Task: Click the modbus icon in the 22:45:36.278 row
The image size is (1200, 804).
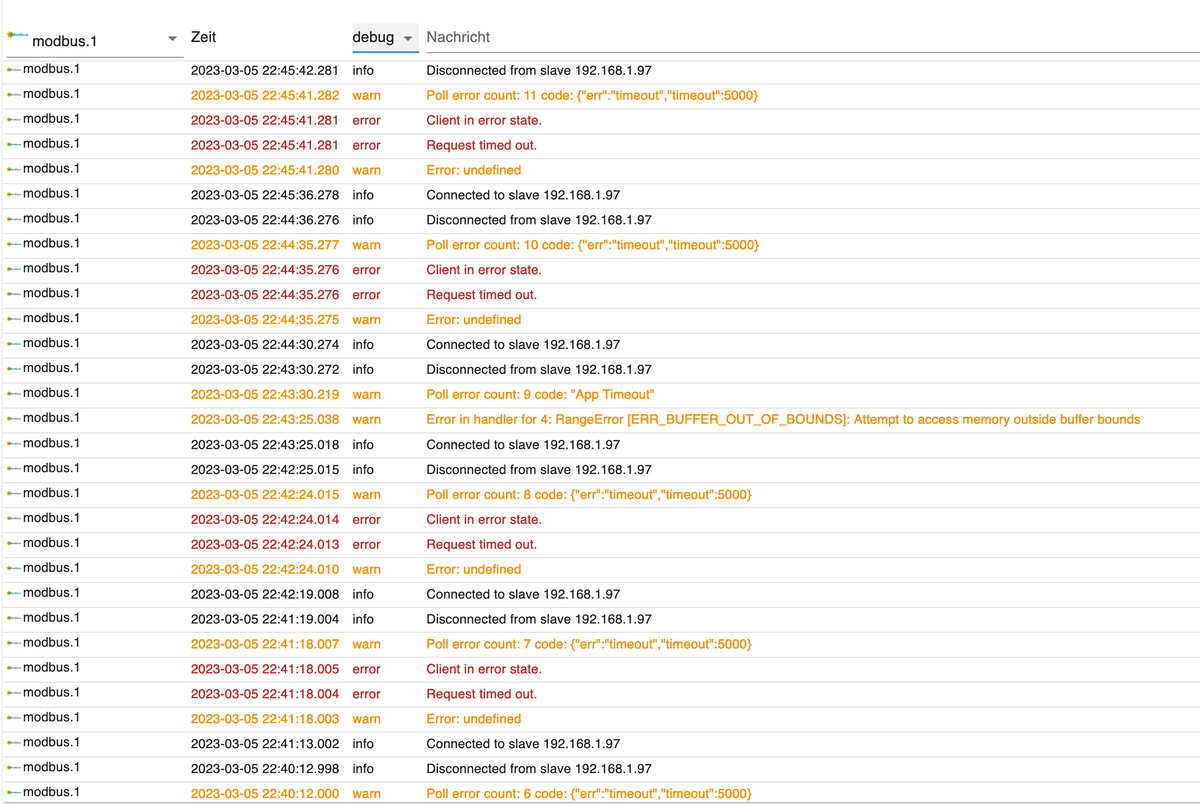Action: (14, 195)
